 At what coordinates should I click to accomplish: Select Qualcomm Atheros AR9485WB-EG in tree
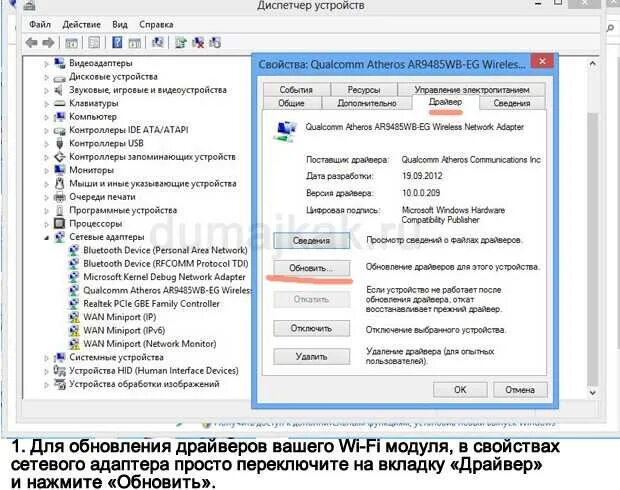click(x=166, y=290)
